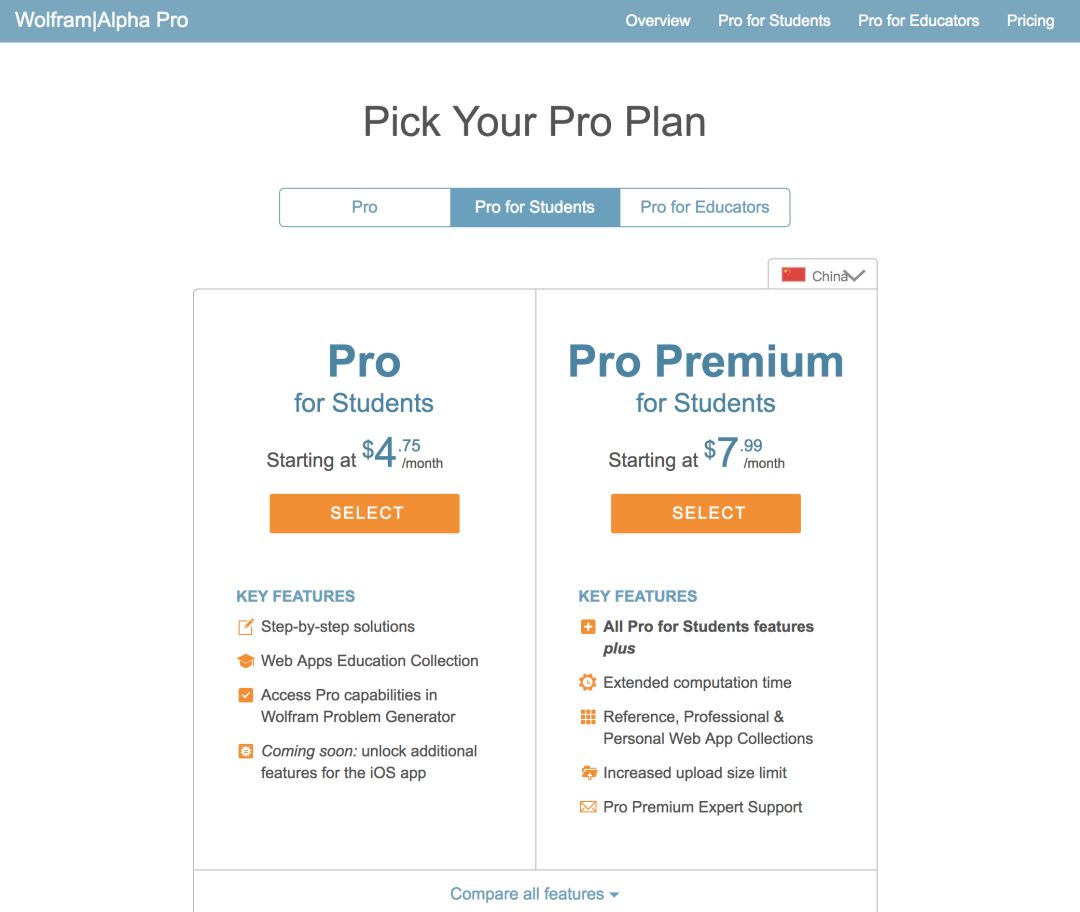The width and height of the screenshot is (1080, 912).
Task: Expand Compare all features
Action: 534,894
